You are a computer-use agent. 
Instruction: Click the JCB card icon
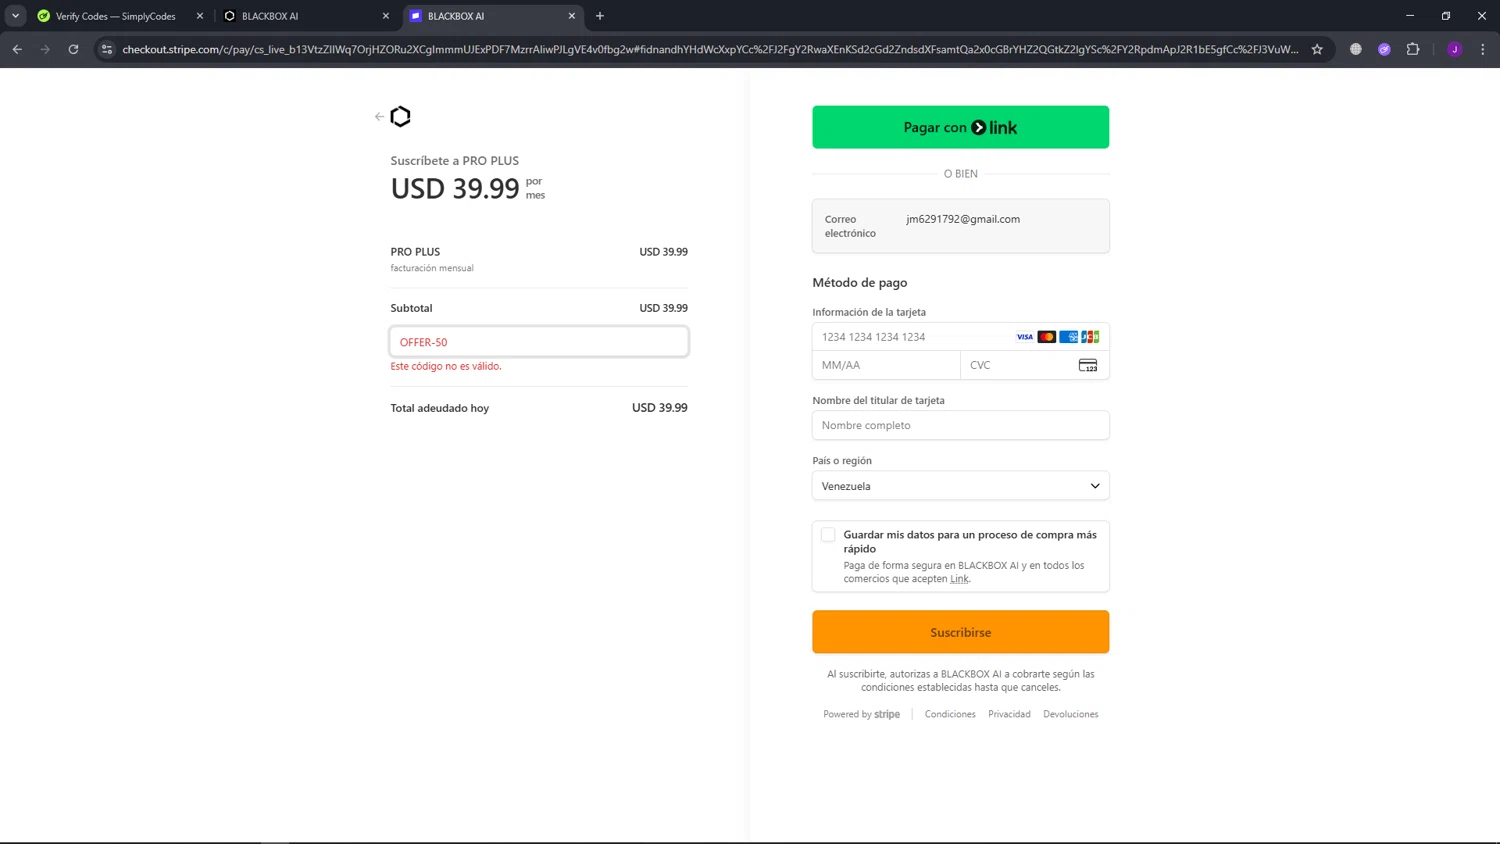pos(1090,337)
